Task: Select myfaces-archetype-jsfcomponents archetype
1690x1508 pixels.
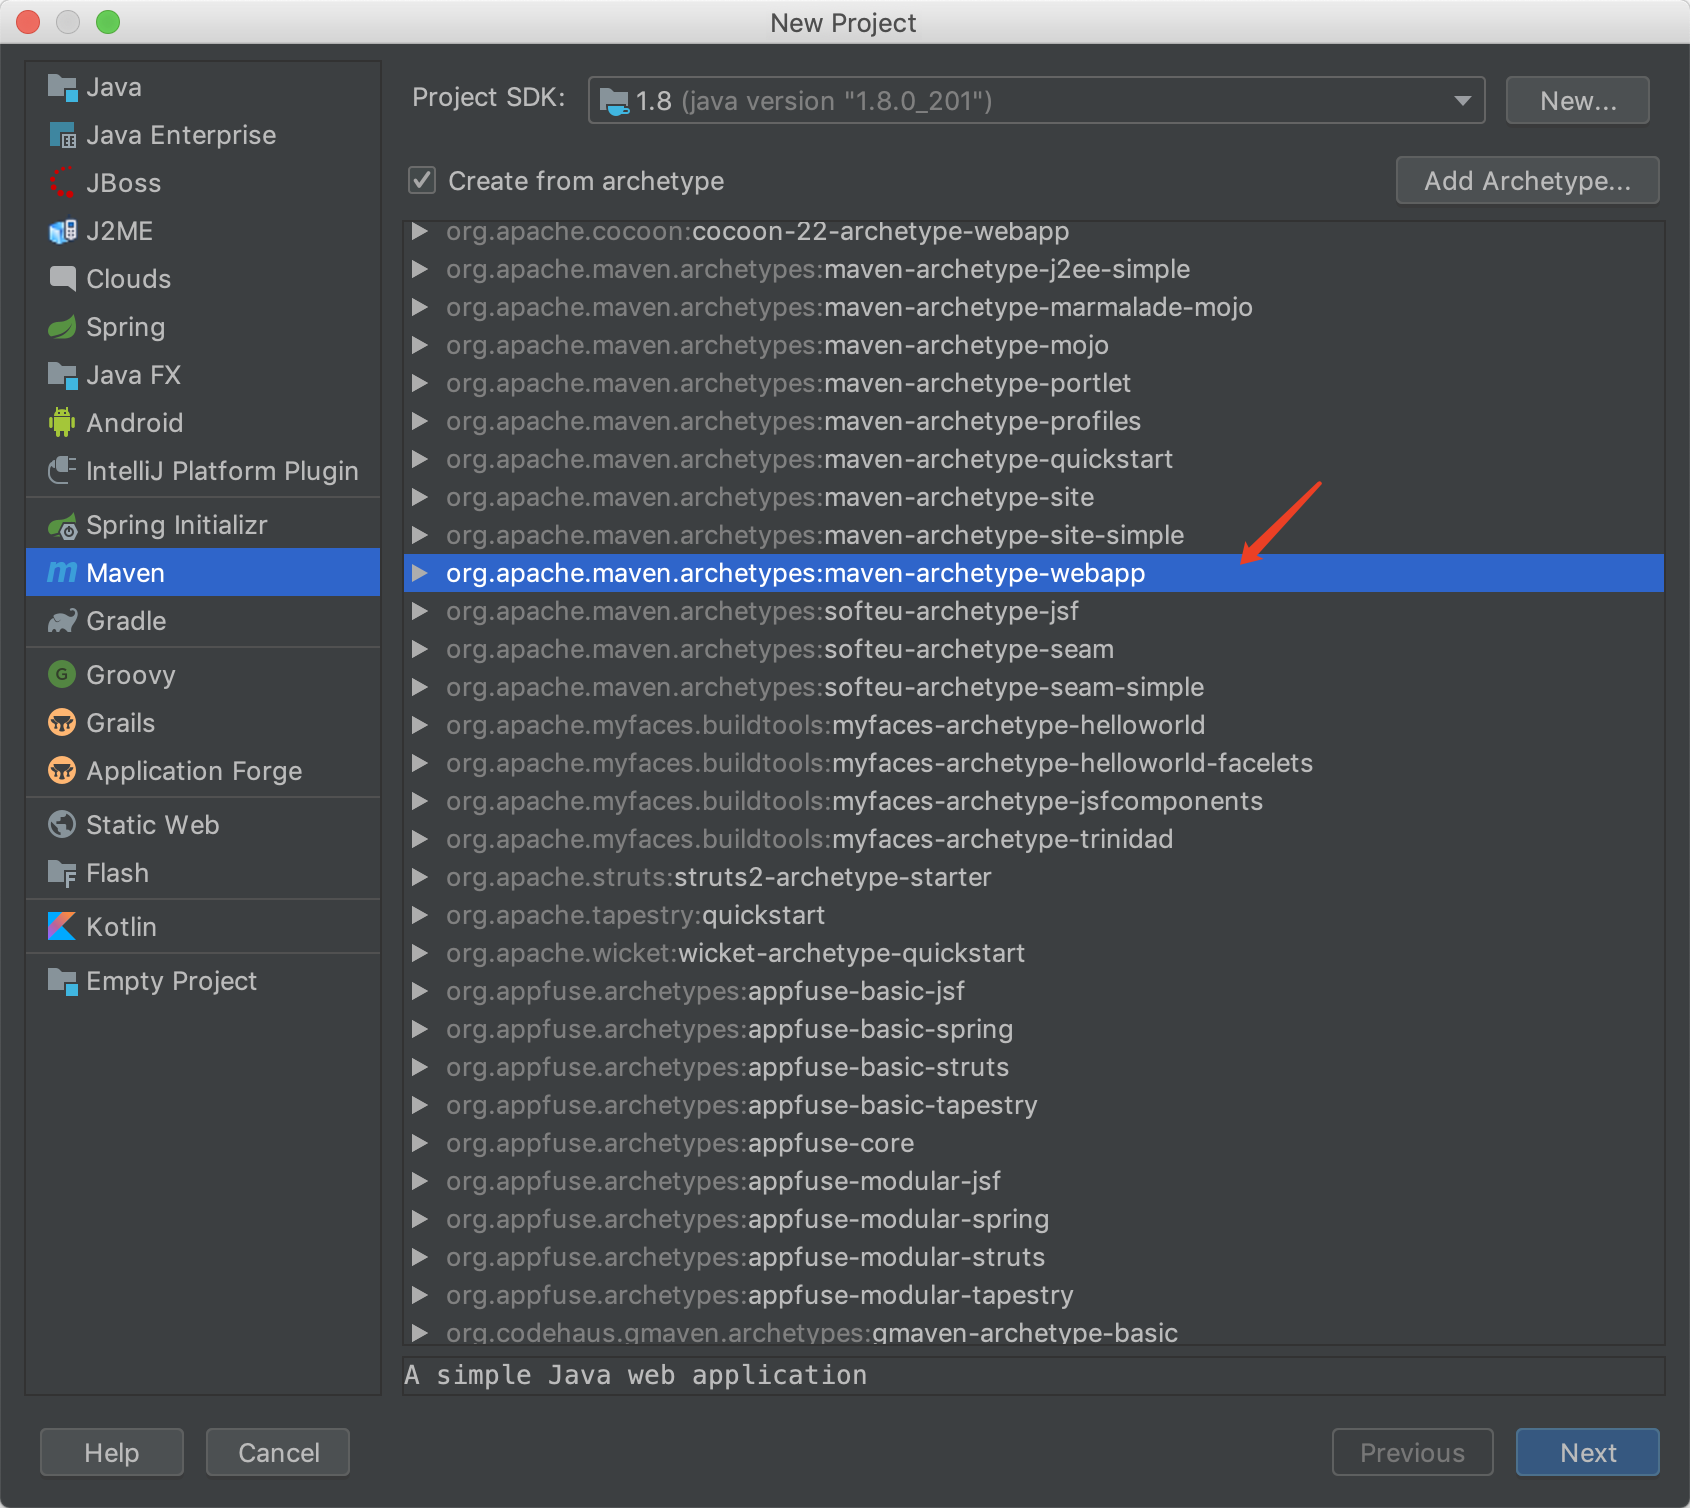Action: click(1034, 801)
